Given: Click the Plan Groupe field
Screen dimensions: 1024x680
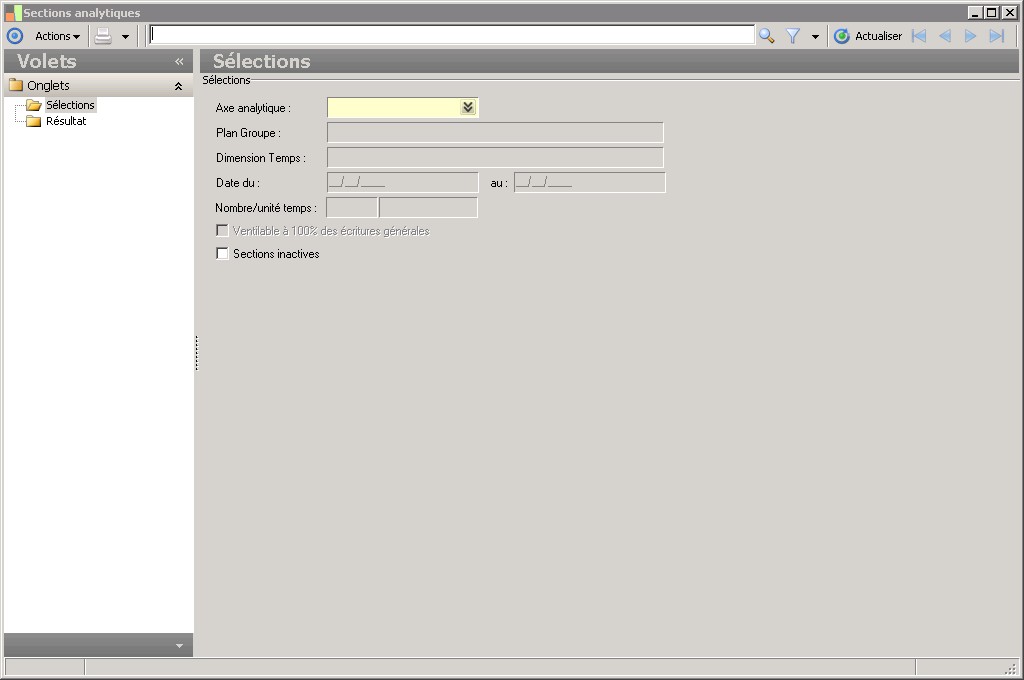Looking at the screenshot, I should (x=495, y=133).
